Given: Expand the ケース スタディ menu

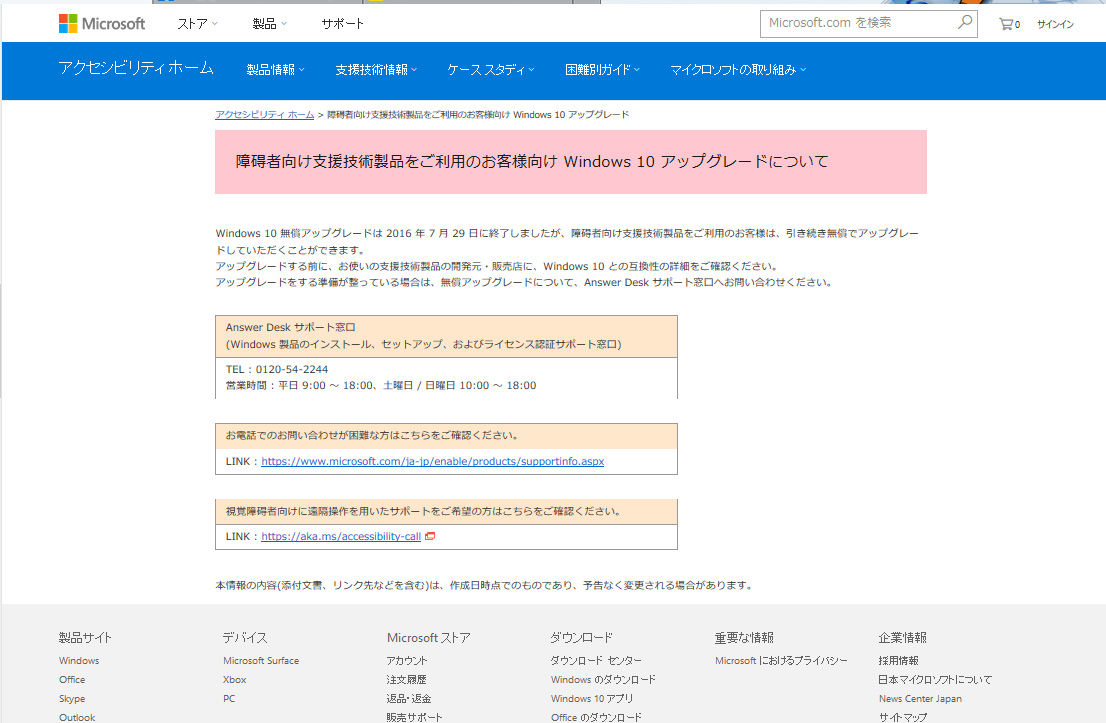Looking at the screenshot, I should (x=491, y=70).
